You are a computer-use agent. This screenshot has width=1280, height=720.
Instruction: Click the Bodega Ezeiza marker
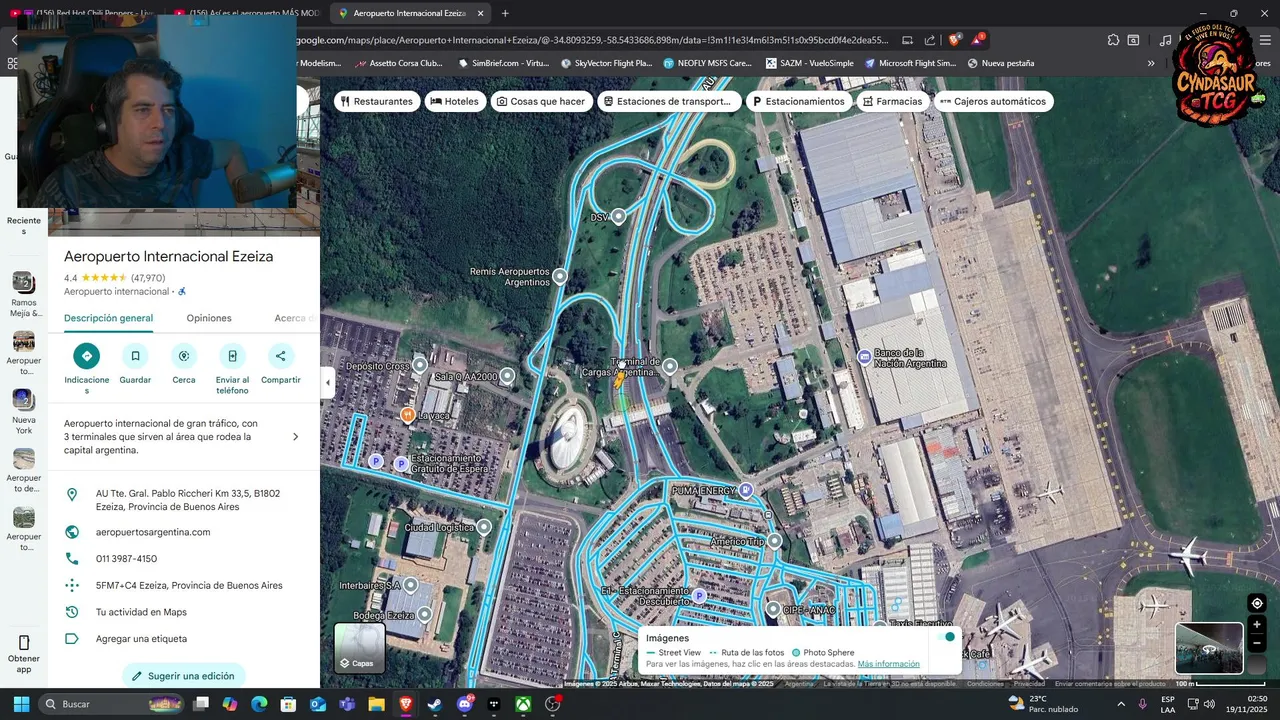425,614
